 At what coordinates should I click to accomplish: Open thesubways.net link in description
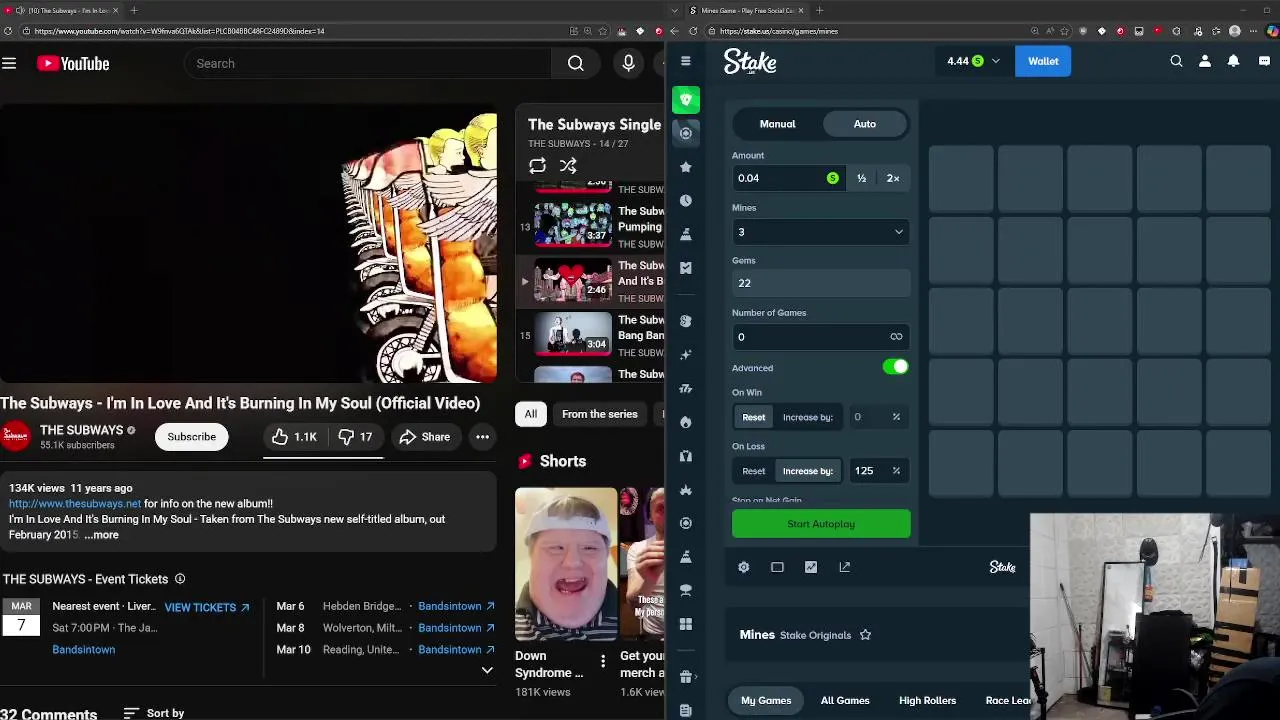[75, 504]
